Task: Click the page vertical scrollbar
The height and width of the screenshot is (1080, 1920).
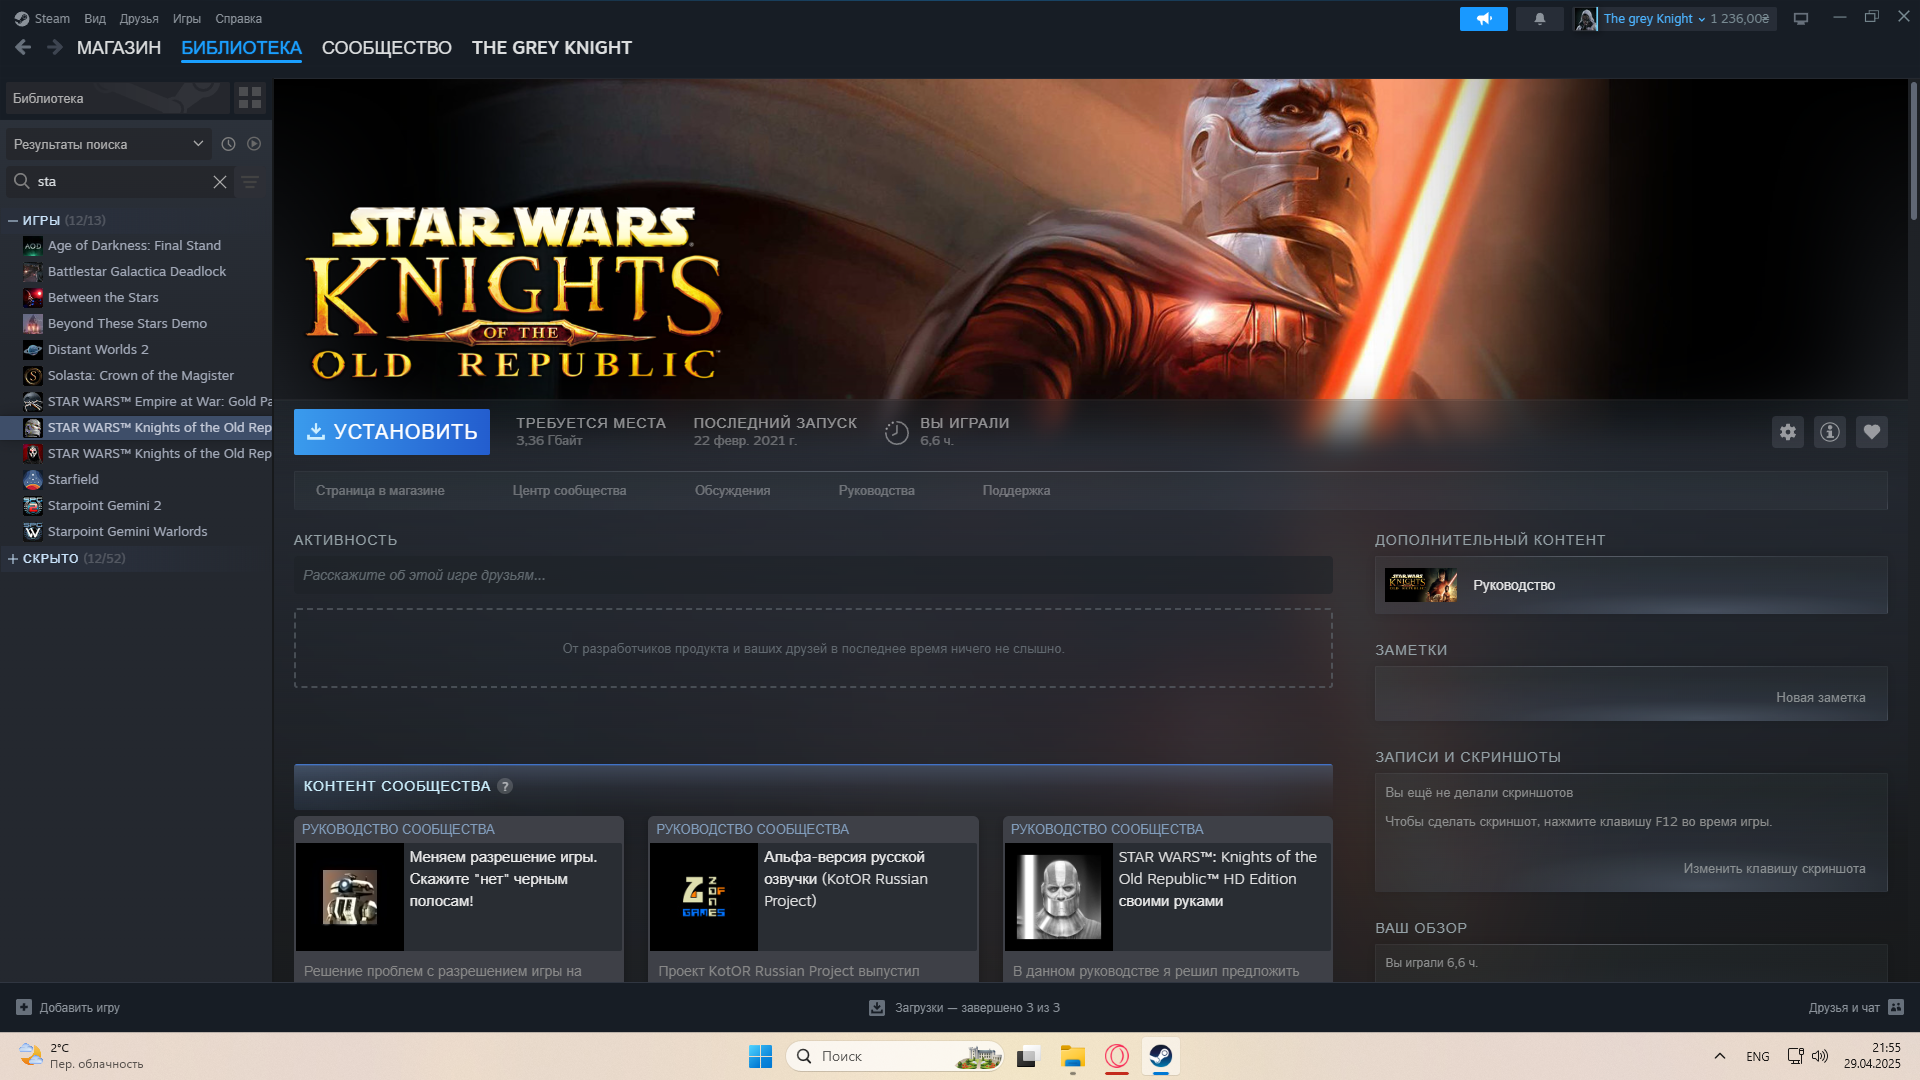Action: coord(1913,150)
